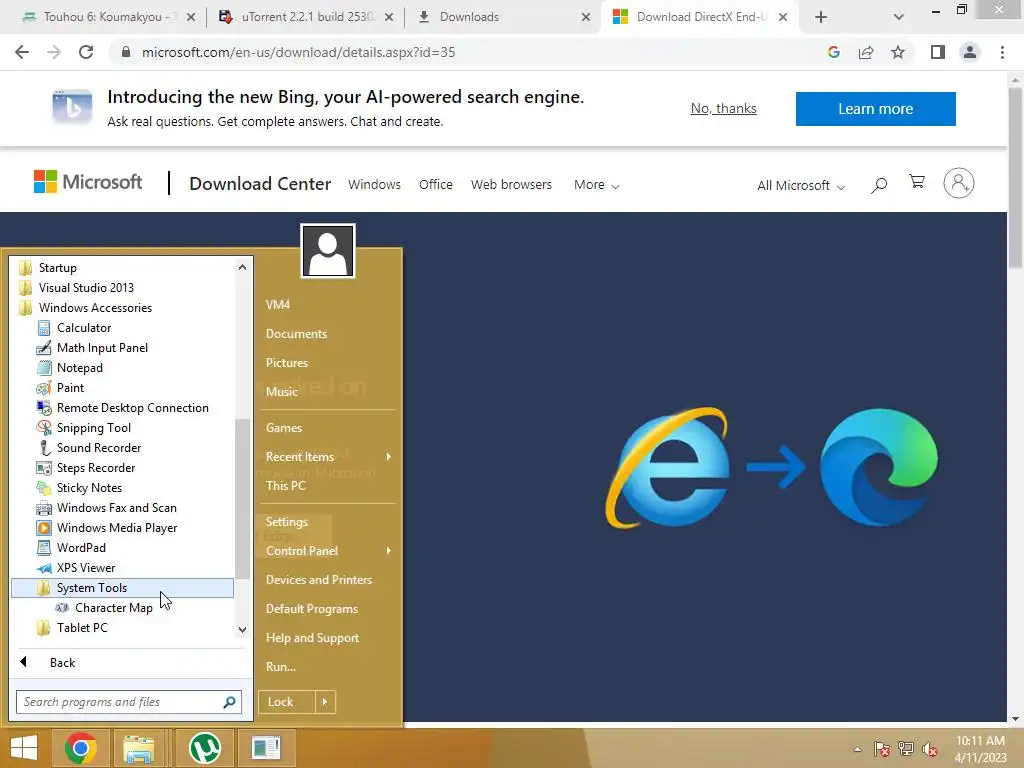
Task: Click the Microsoft site search magnifier
Action: (x=879, y=185)
